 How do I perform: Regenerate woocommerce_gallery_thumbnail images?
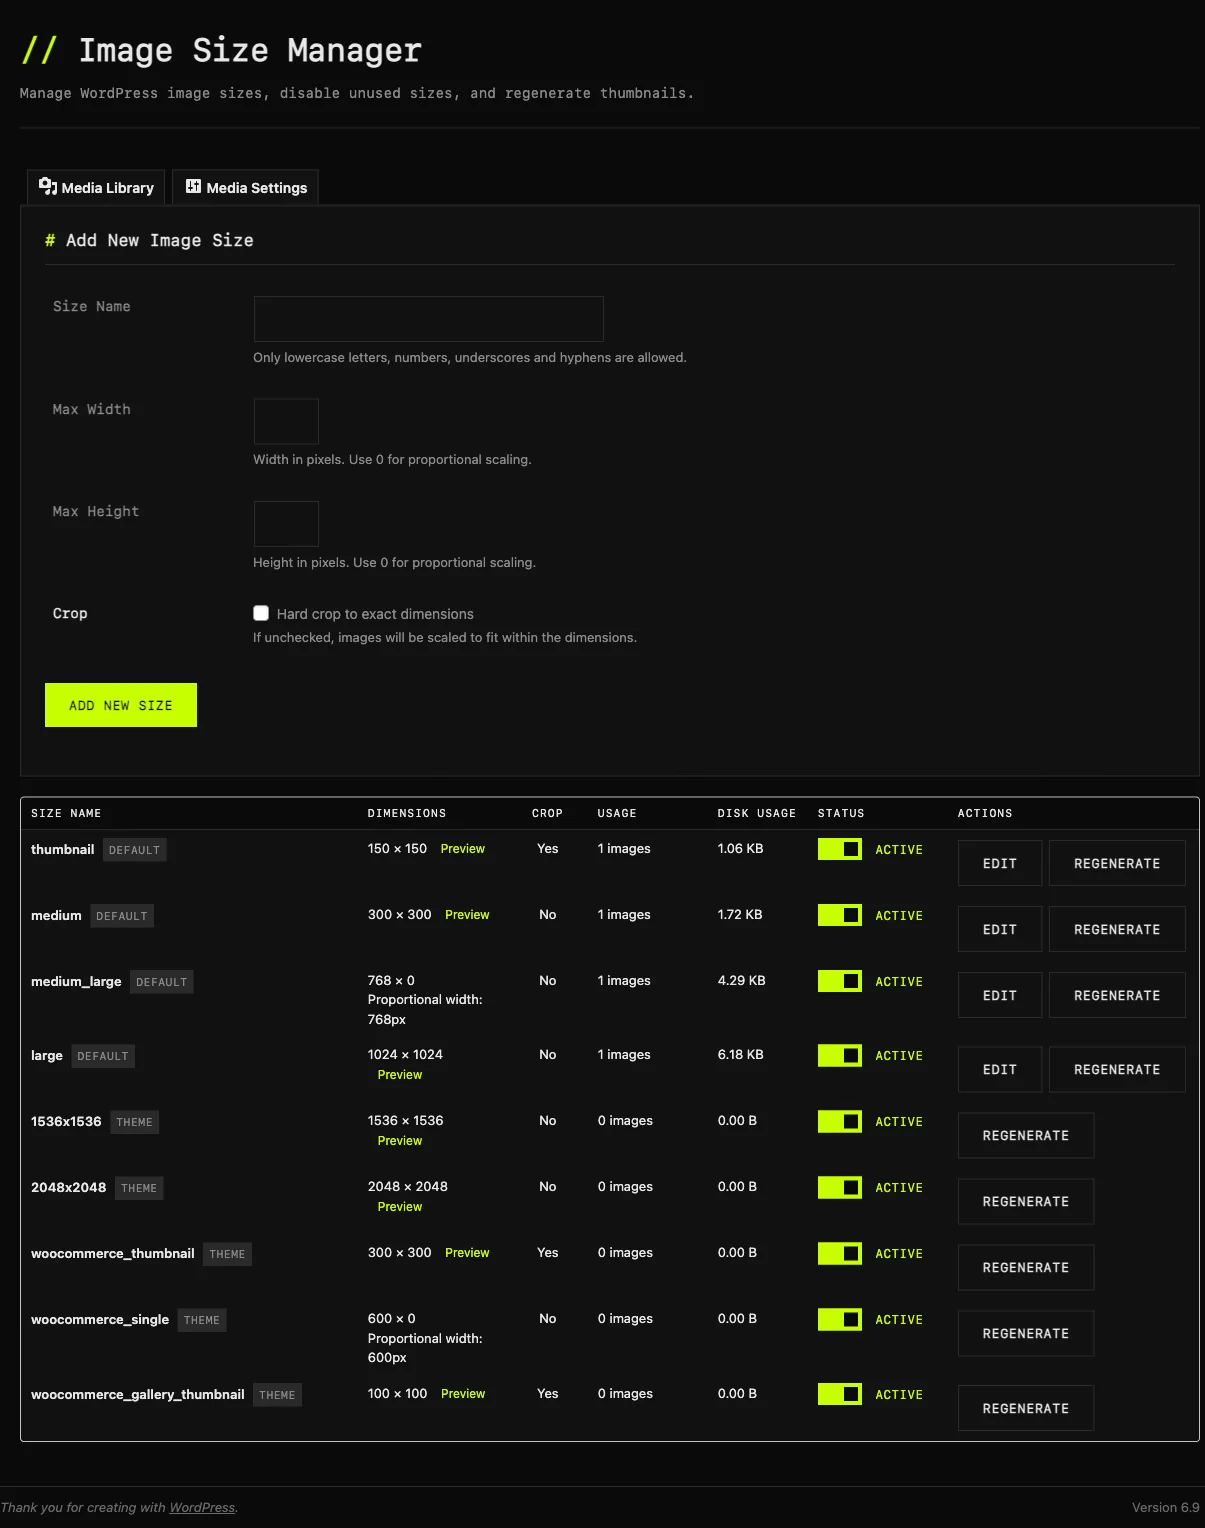[1025, 1407]
